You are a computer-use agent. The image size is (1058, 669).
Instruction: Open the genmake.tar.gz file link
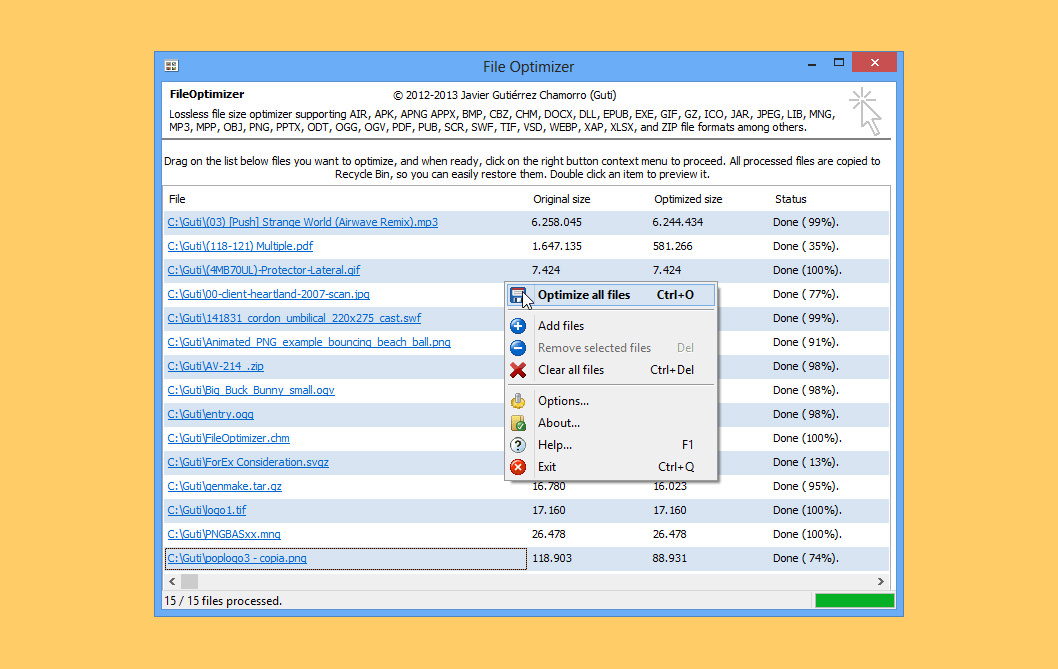225,486
